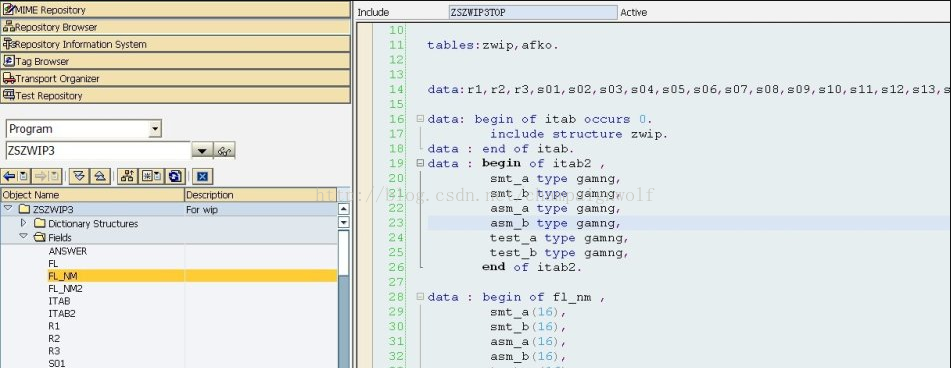Open object name history dropdown arrow
951x368 pixels.
[202, 151]
